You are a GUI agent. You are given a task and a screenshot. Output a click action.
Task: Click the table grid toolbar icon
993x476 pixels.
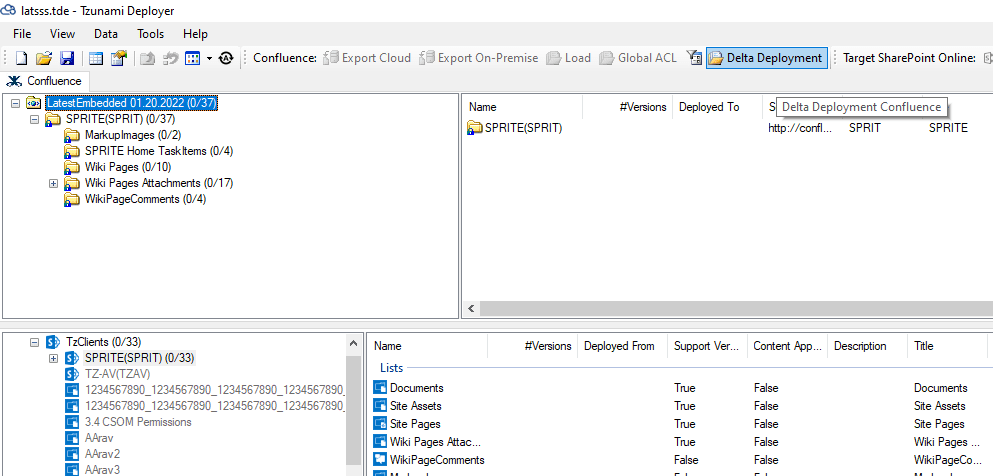[x=96, y=58]
